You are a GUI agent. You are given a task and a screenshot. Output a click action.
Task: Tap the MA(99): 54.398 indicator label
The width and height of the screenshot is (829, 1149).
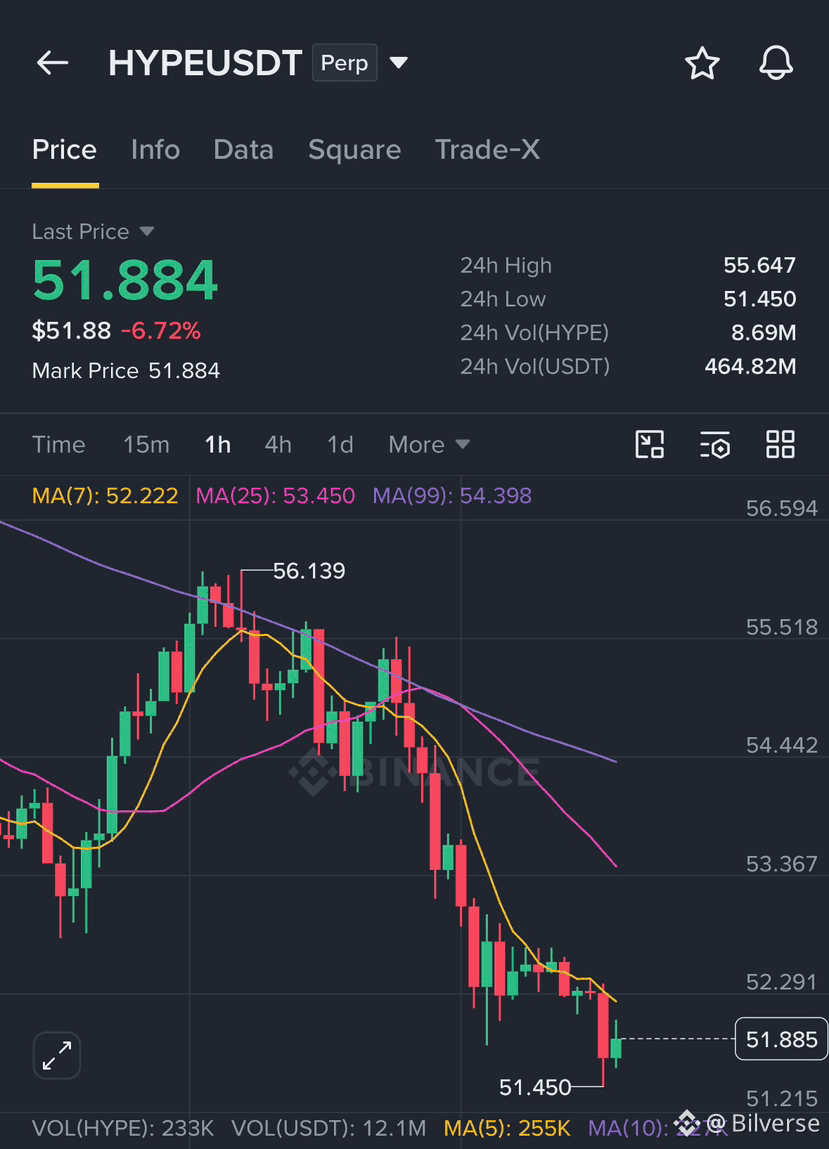pos(452,496)
